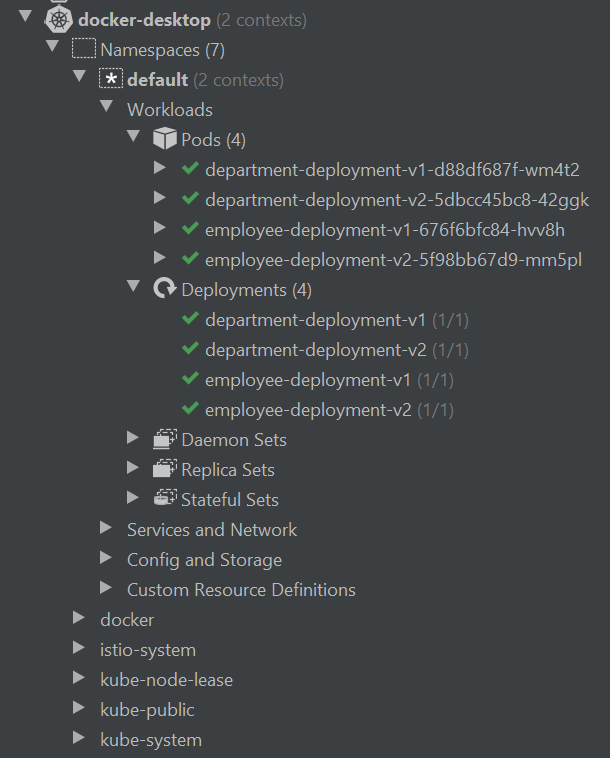Click the Replica Sets icon
This screenshot has height=758, width=610.
(x=164, y=470)
